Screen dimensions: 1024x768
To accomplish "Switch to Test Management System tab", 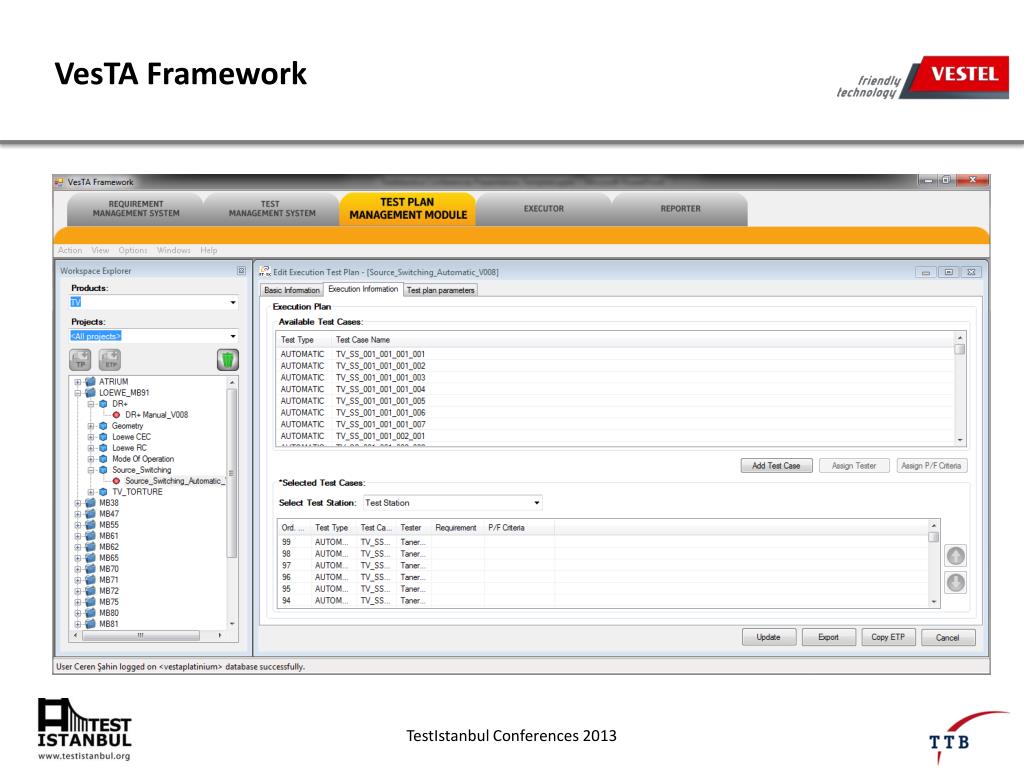I will click(272, 209).
